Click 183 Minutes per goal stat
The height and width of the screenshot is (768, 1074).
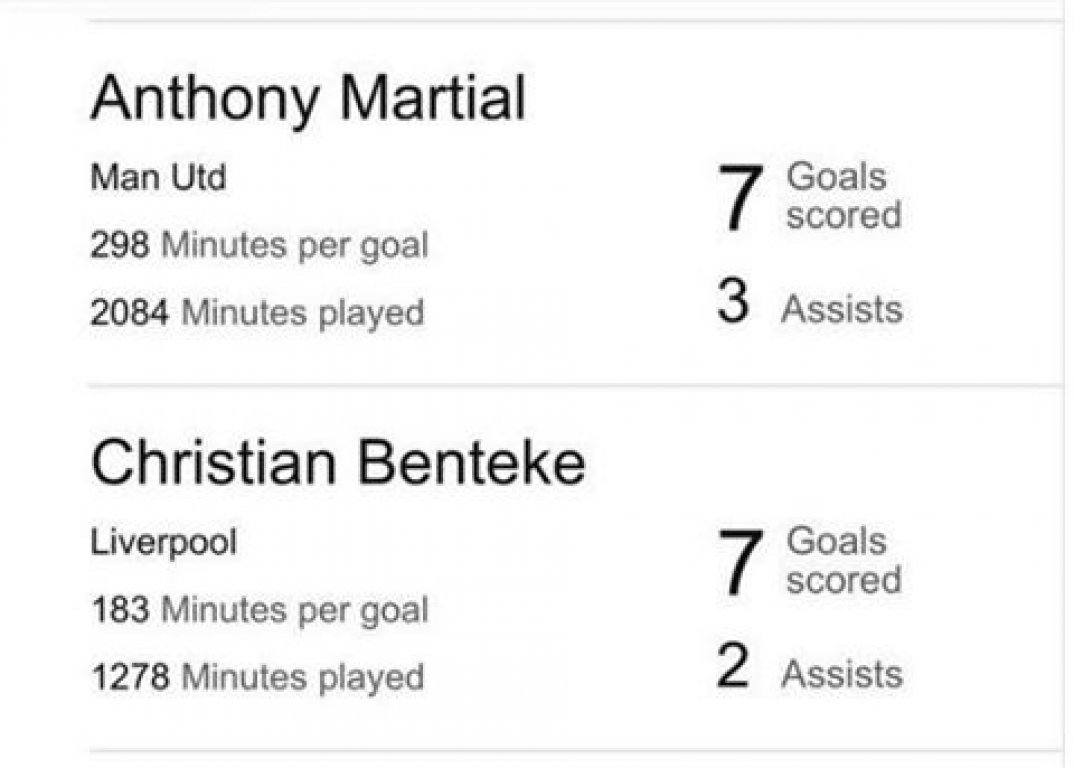click(x=260, y=610)
